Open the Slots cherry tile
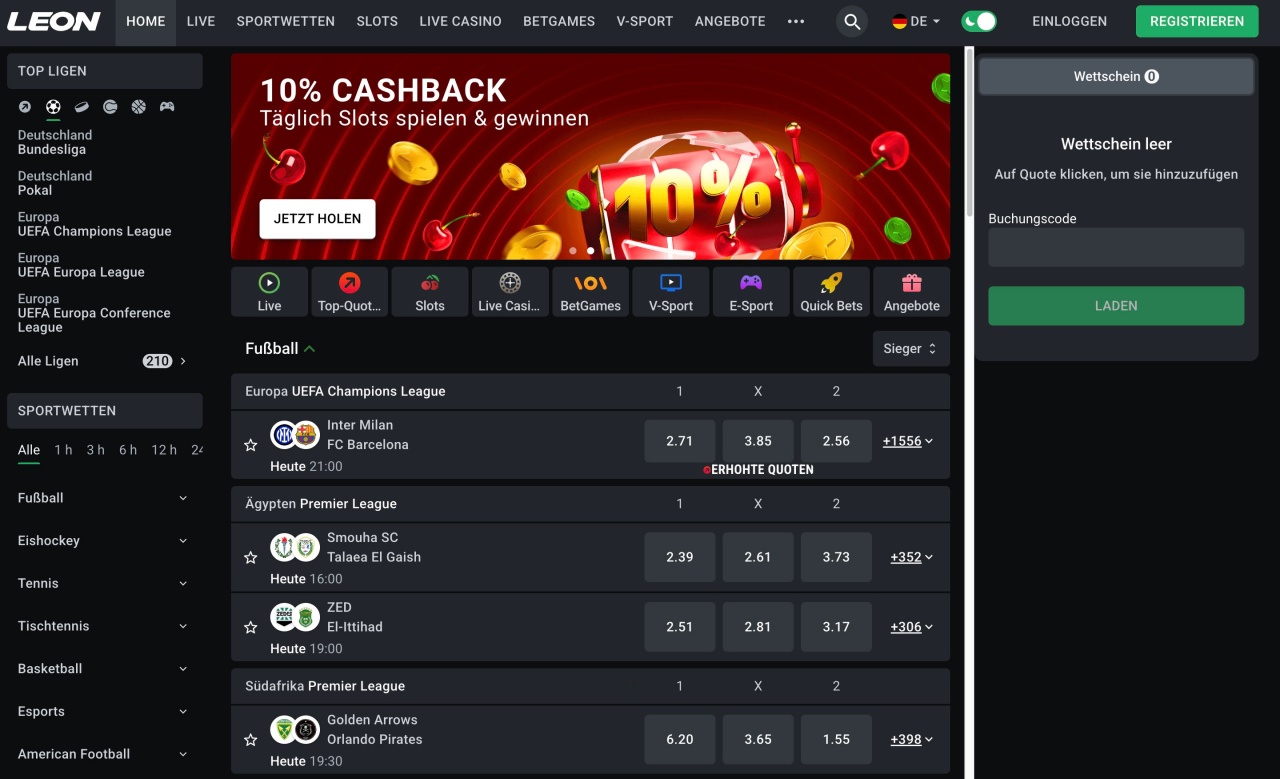 pyautogui.click(x=430, y=292)
